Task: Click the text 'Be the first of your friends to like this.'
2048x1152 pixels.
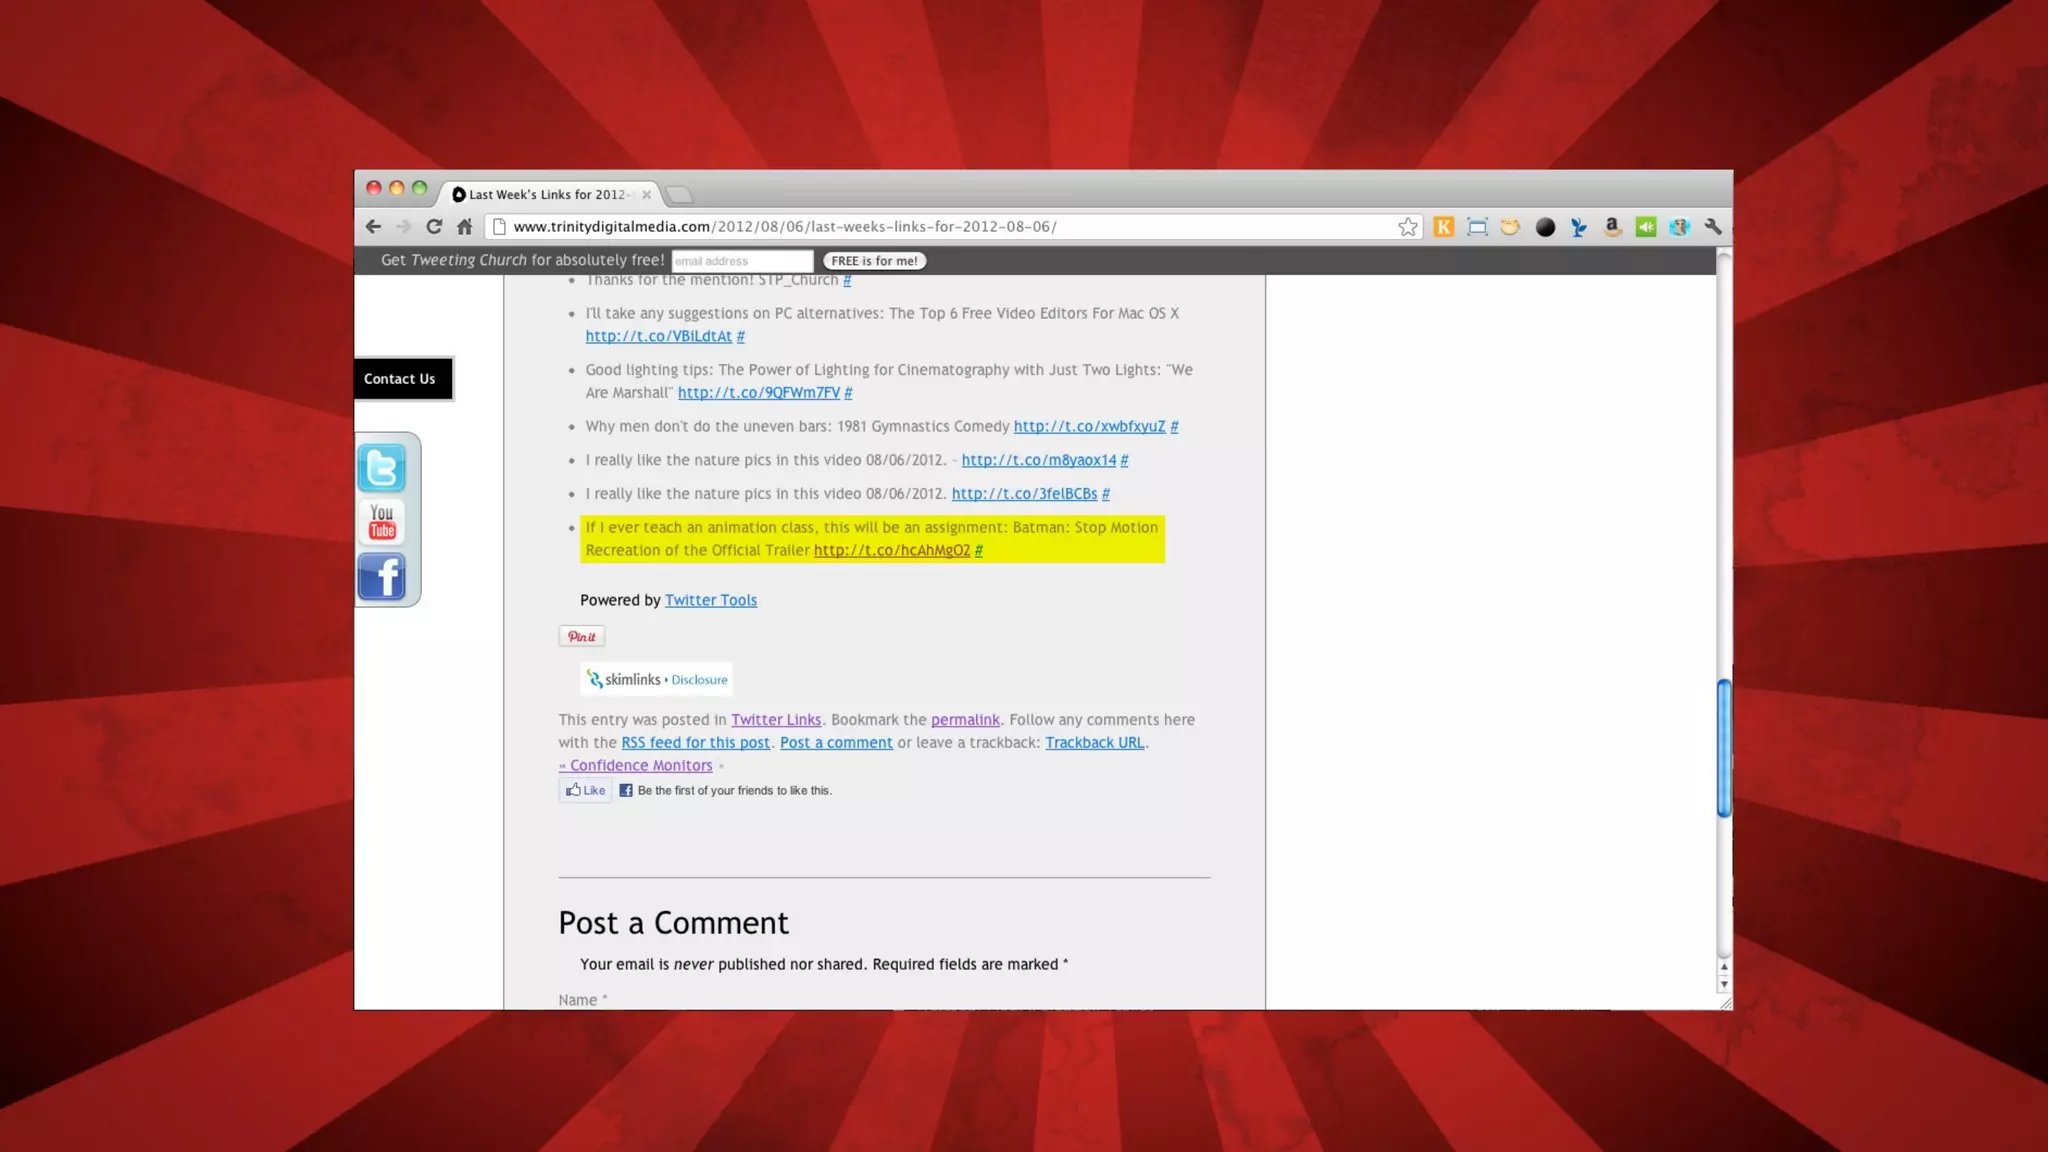Action: click(735, 791)
